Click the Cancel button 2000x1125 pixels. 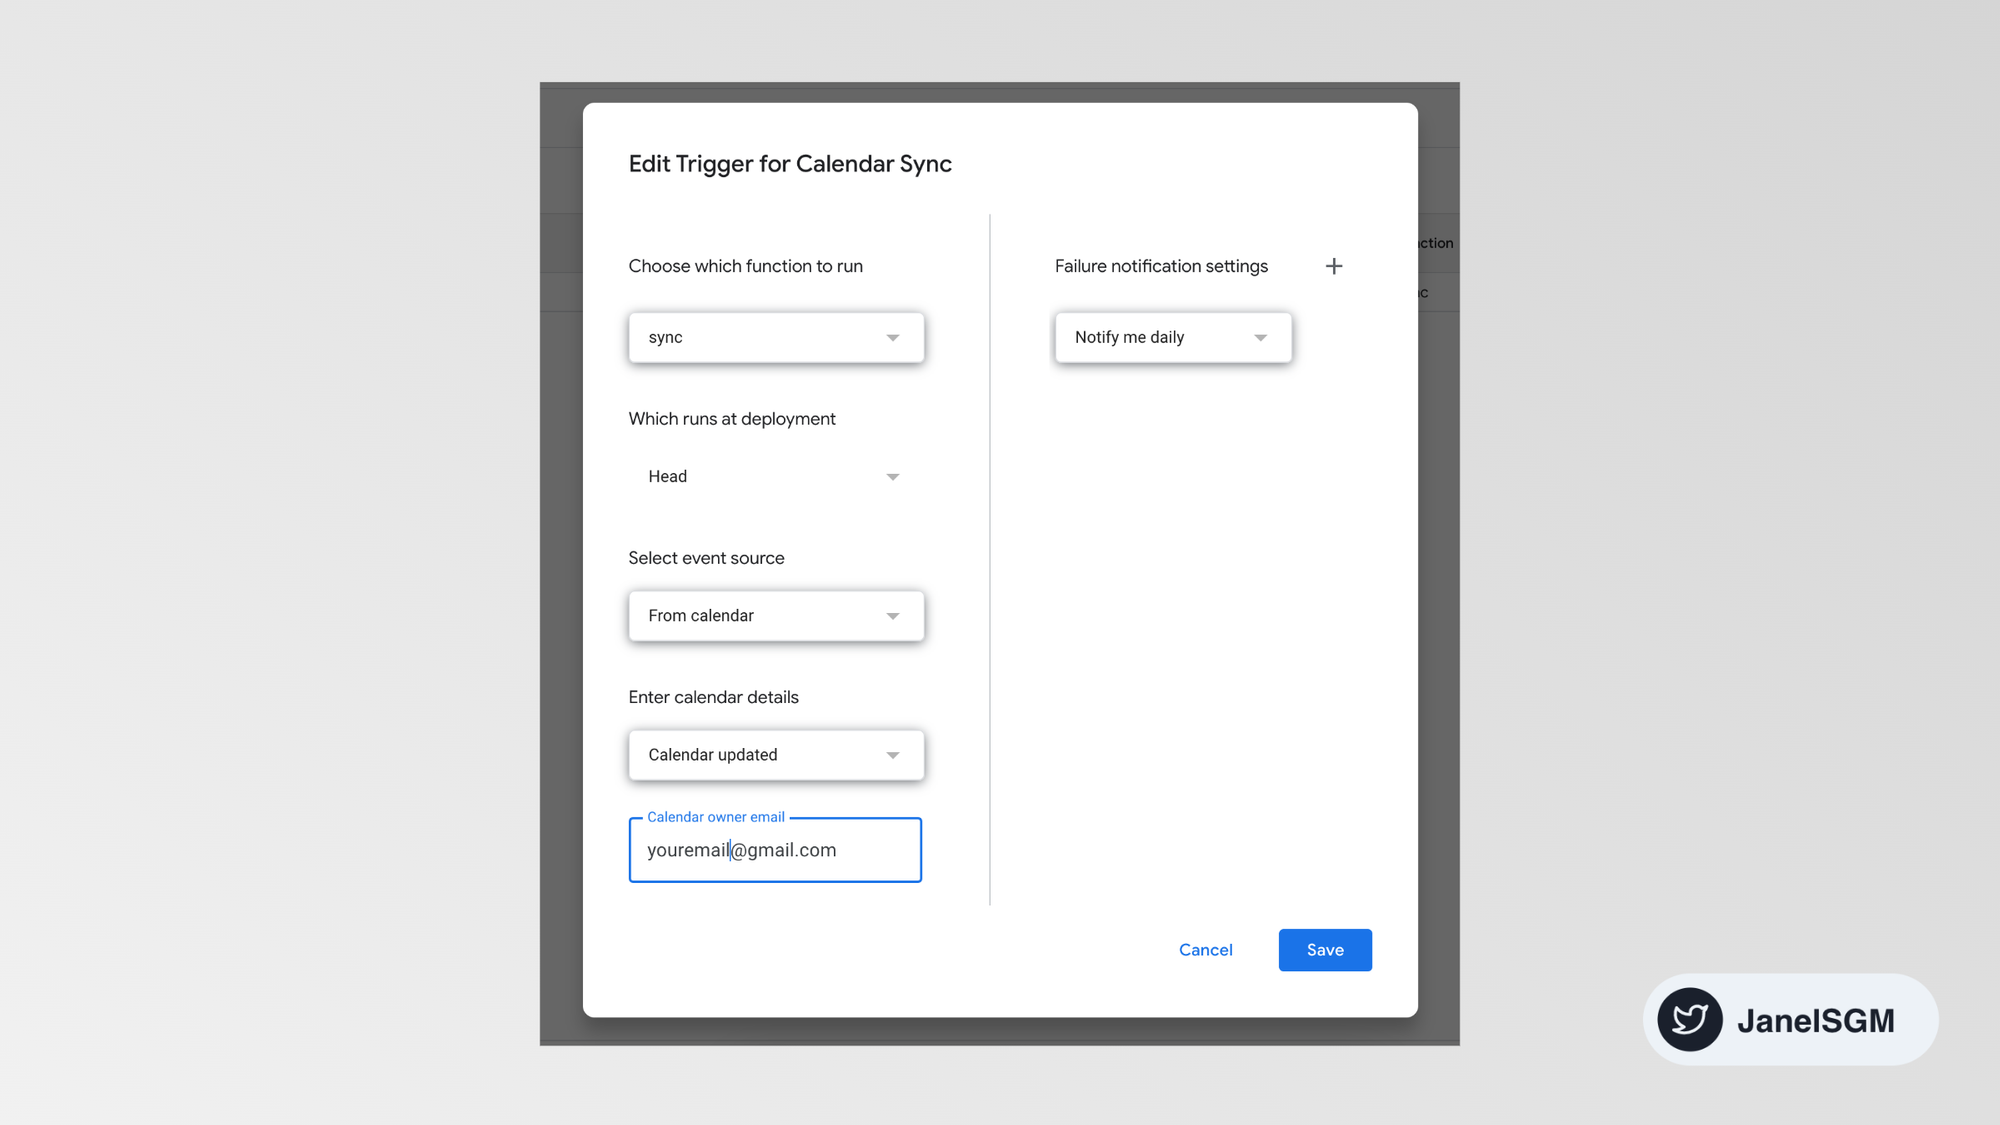click(x=1205, y=949)
